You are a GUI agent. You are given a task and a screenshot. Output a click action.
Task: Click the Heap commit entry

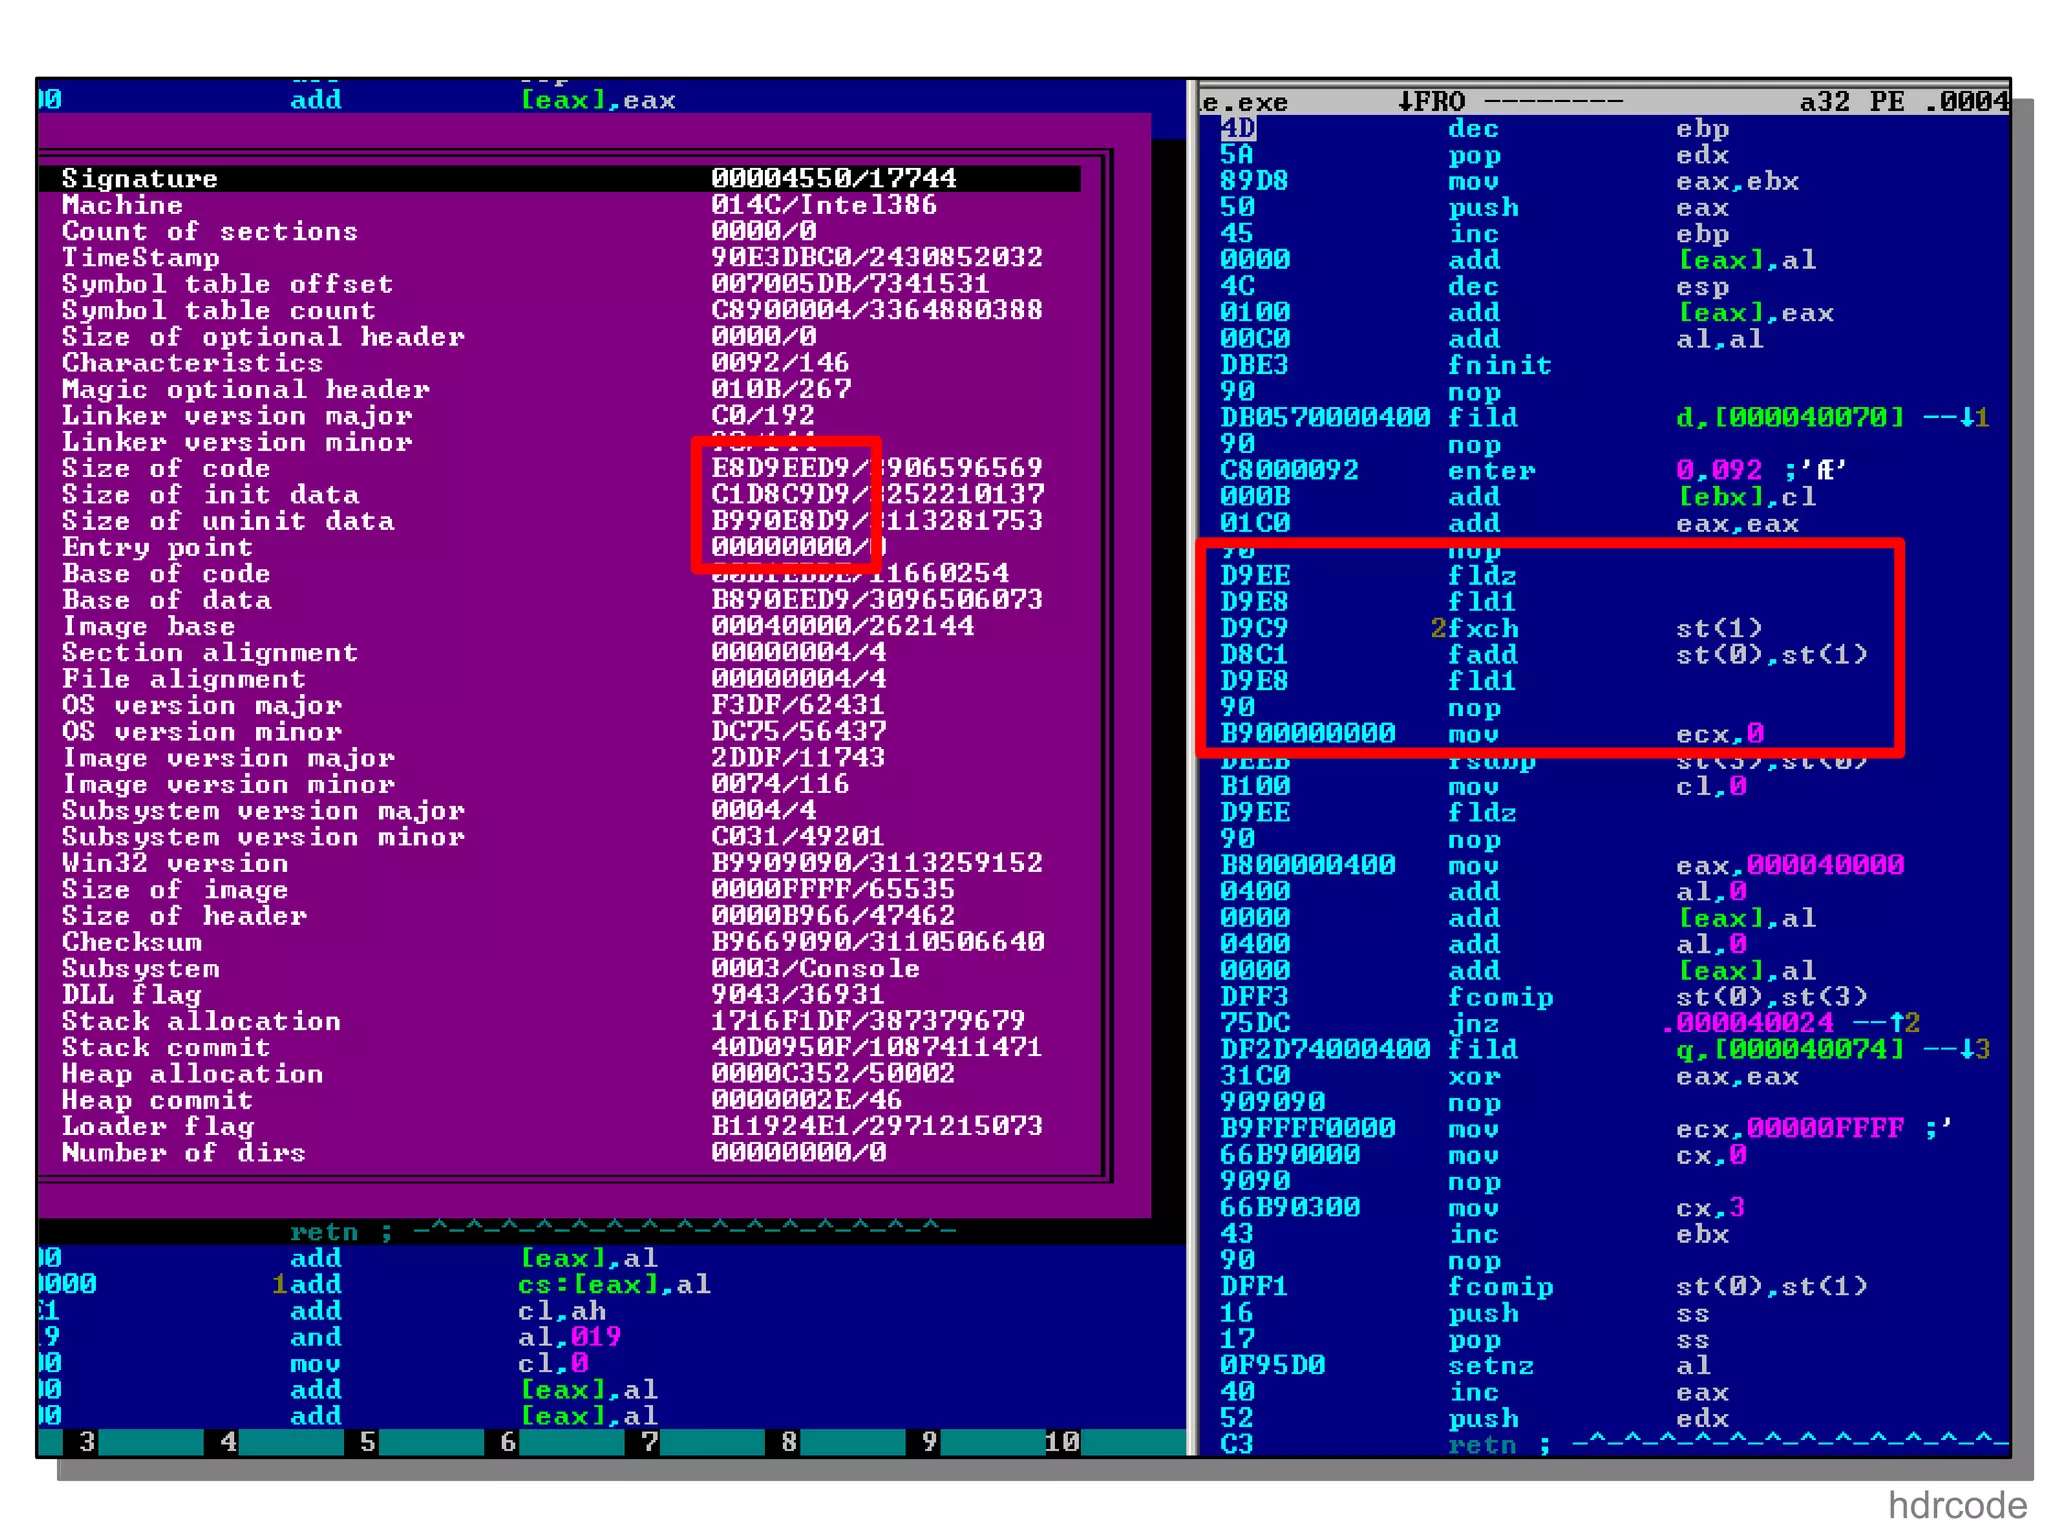tap(560, 1099)
